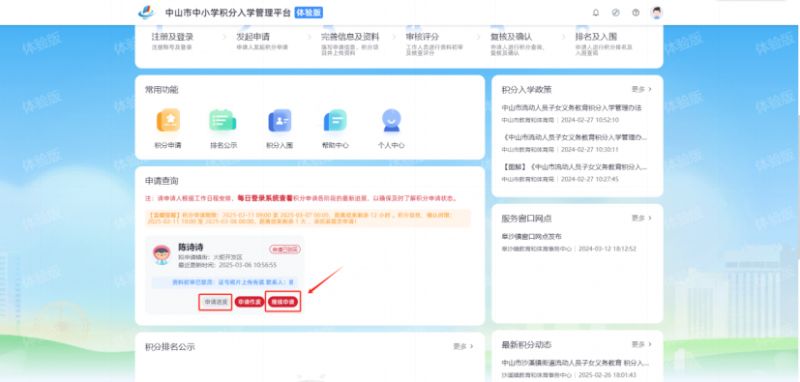The width and height of the screenshot is (800, 382).
Task: Click the 积分排名公示 heading
Action: (170, 347)
